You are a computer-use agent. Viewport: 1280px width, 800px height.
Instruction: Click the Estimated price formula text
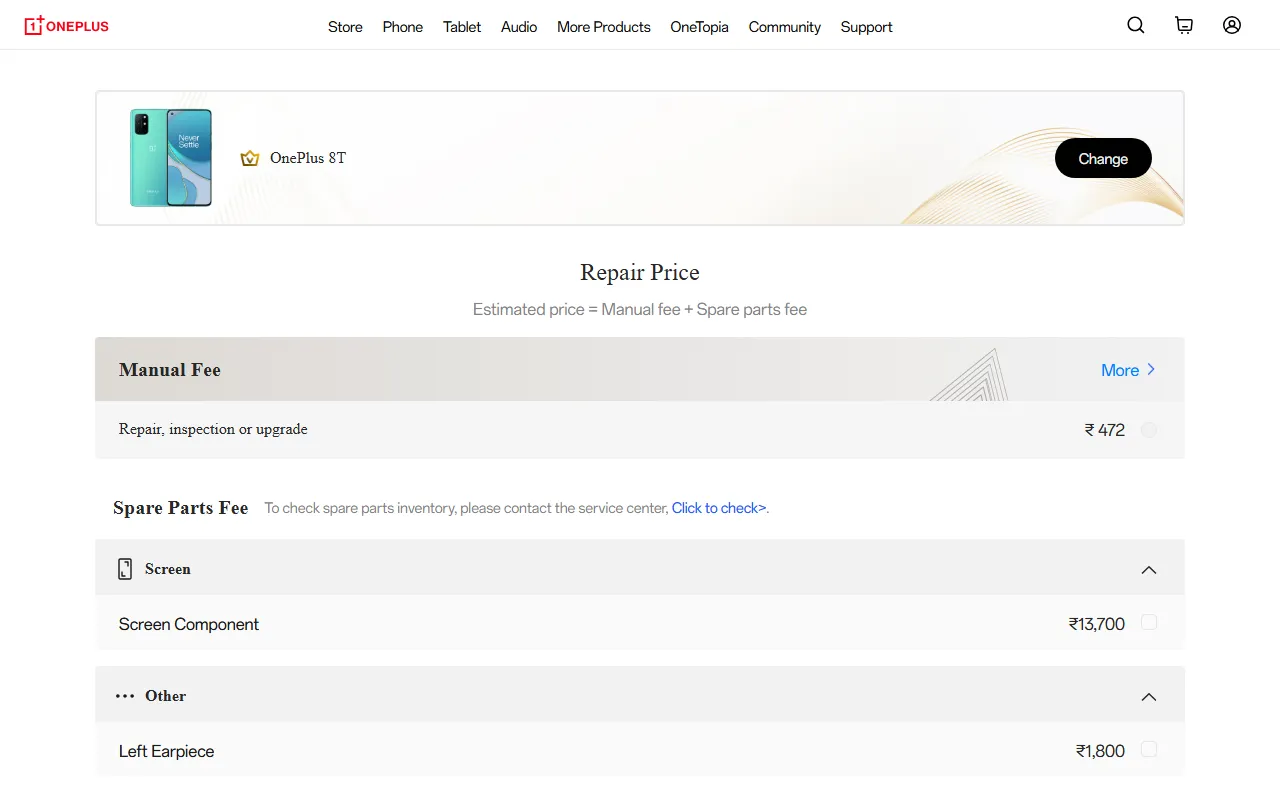(x=640, y=310)
